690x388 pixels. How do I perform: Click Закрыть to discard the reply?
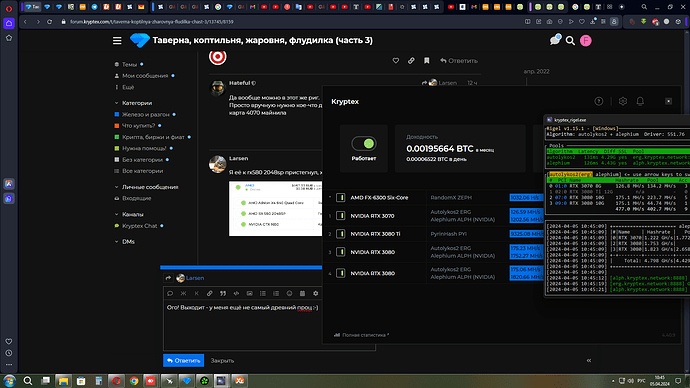[x=222, y=360]
